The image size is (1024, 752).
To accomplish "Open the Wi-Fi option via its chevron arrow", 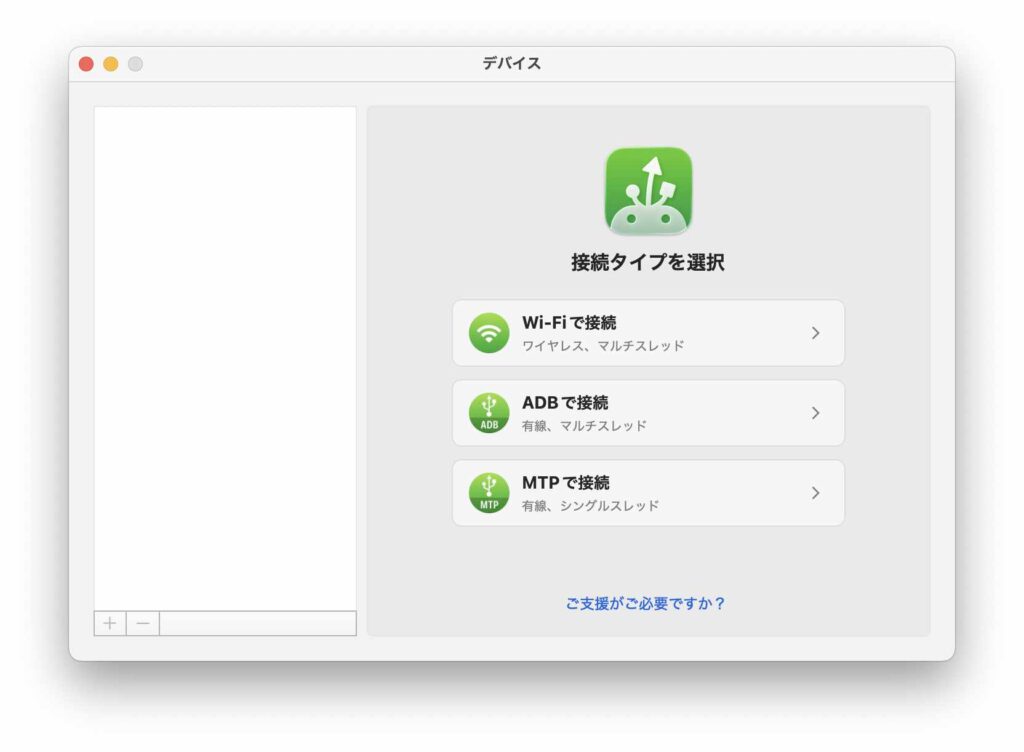I will [x=815, y=333].
